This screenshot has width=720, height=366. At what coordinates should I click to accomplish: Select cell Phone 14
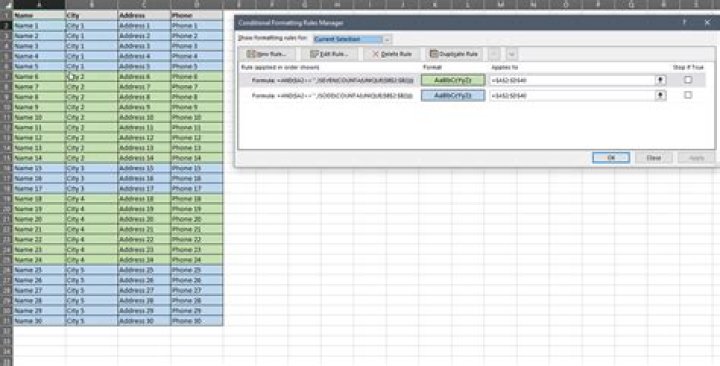197,158
